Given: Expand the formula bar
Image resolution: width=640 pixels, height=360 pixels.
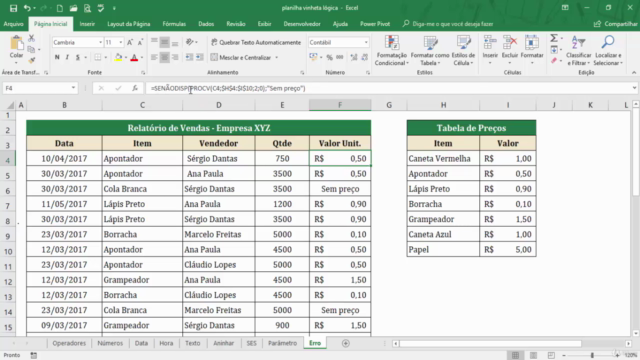Looking at the screenshot, I should point(634,88).
